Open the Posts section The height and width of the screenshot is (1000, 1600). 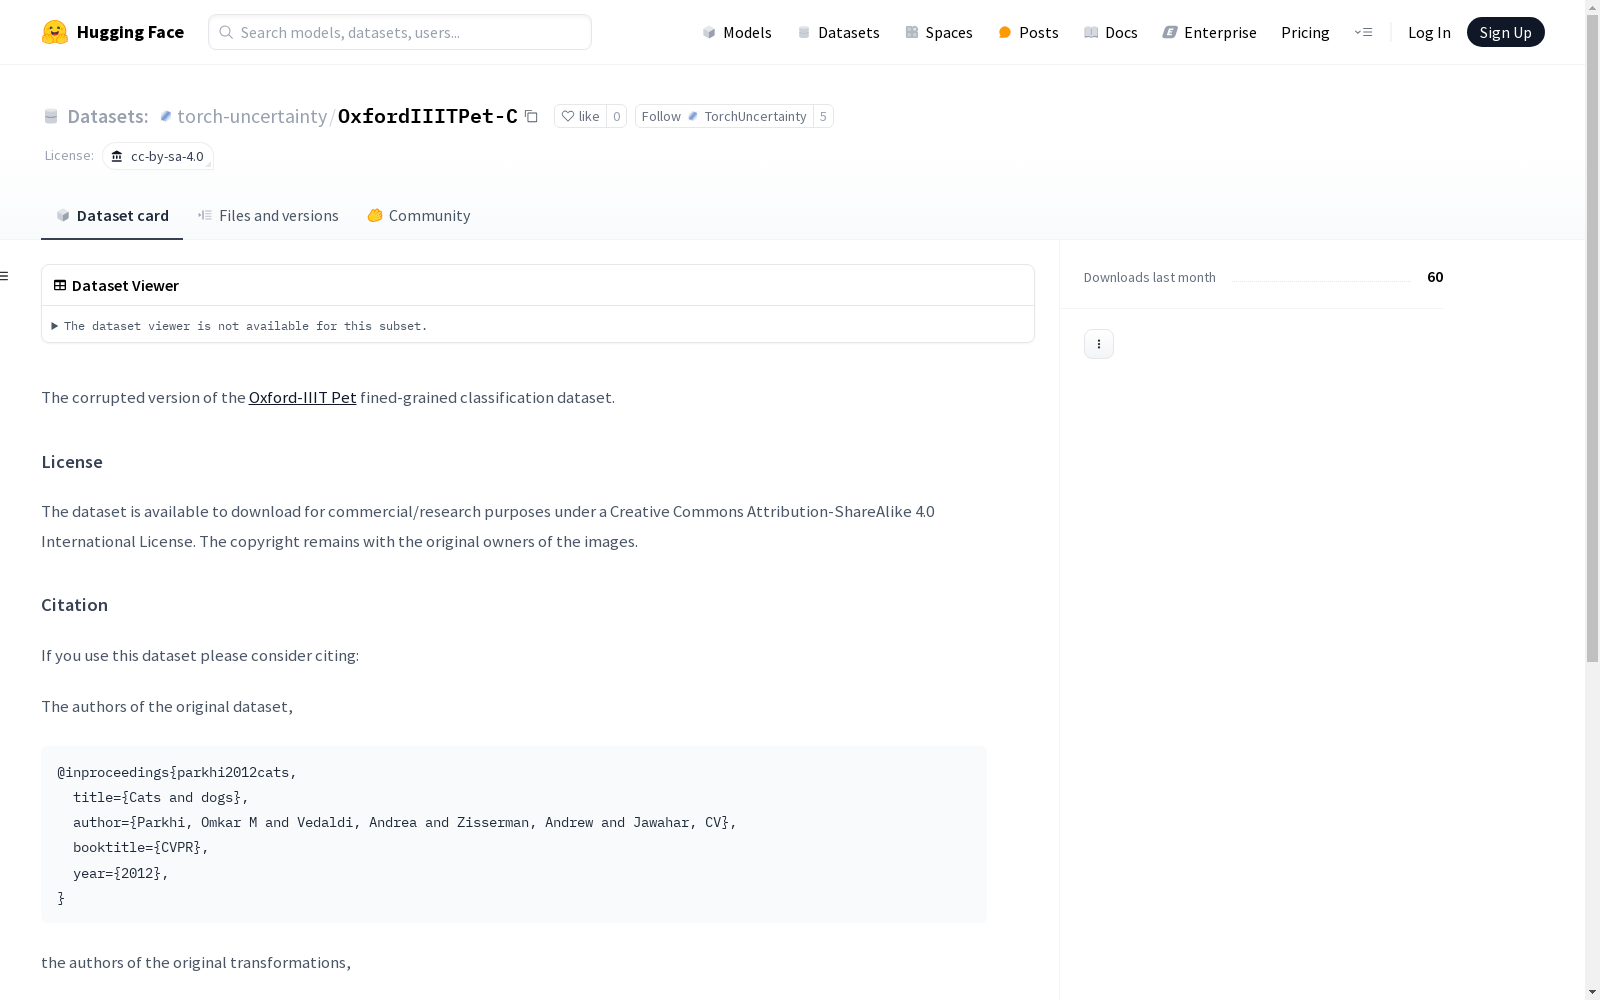coord(1028,32)
